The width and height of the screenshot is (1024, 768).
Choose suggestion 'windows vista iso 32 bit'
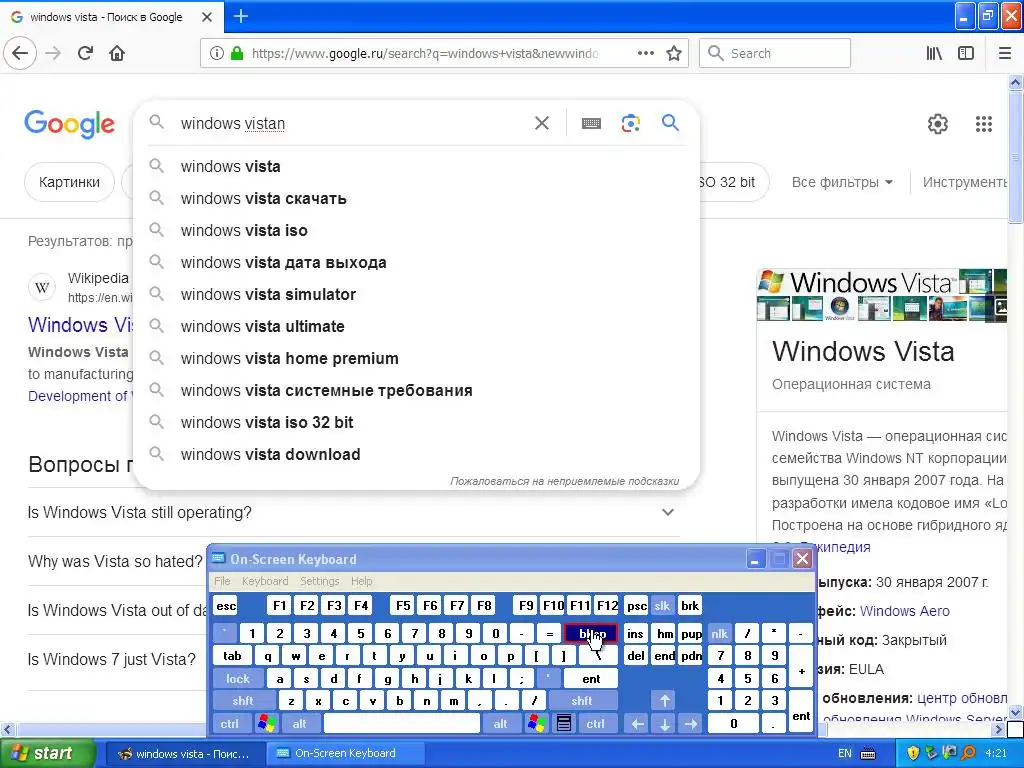[x=416, y=423]
